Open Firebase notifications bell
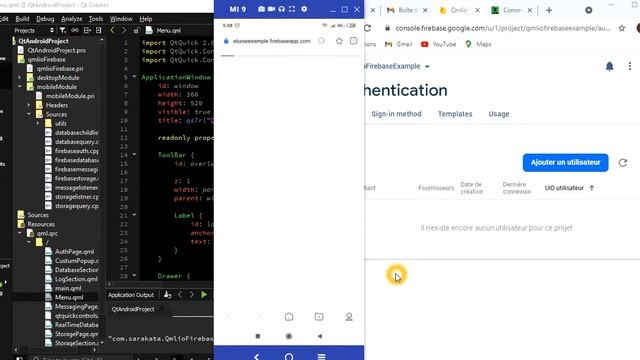The height and width of the screenshot is (360, 640). 609,66
